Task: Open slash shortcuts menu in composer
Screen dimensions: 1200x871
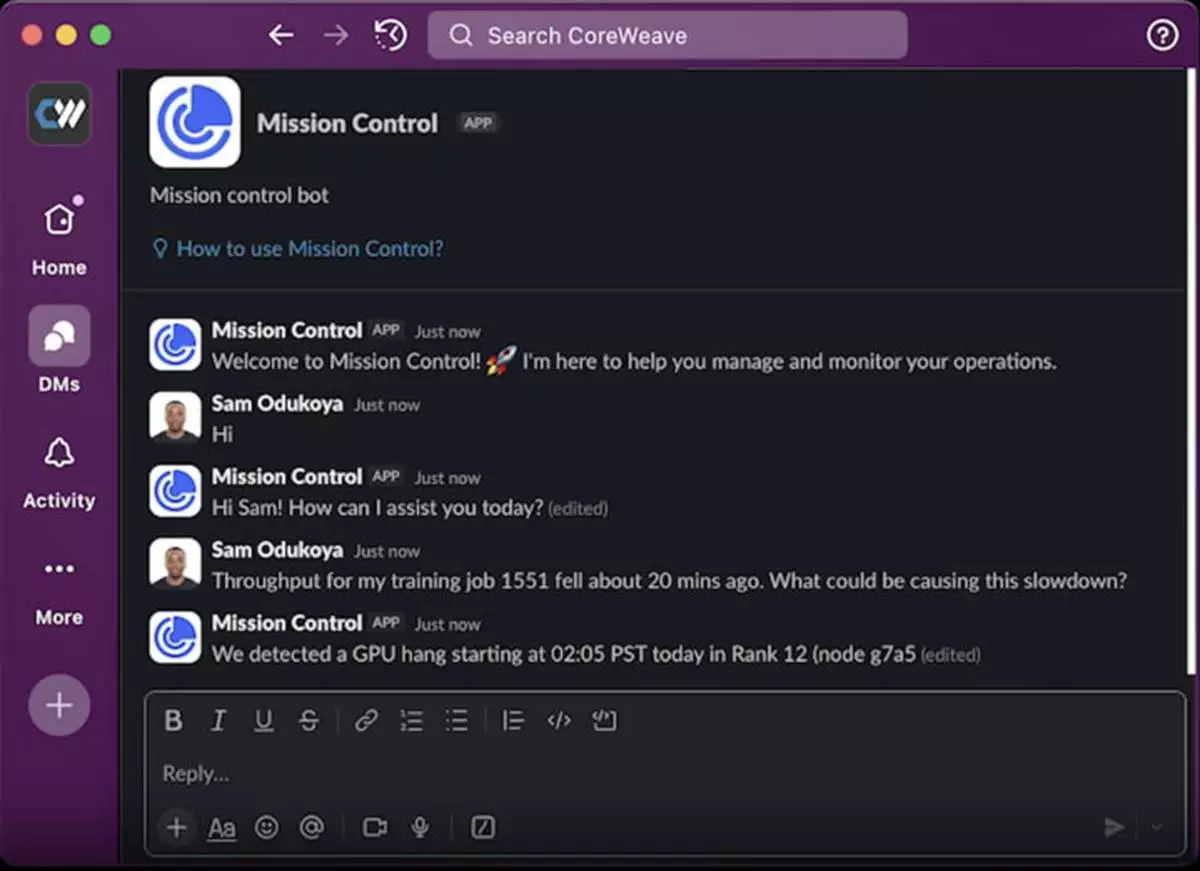Action: [x=483, y=827]
